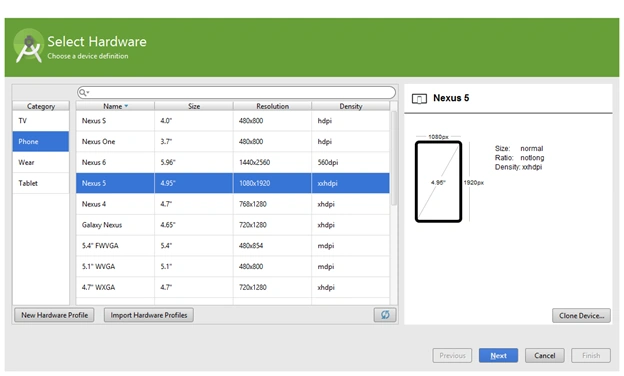Image resolution: width=624 pixels, height=376 pixels.
Task: Click the 768x1280 resolution cell
Action: coord(272,204)
